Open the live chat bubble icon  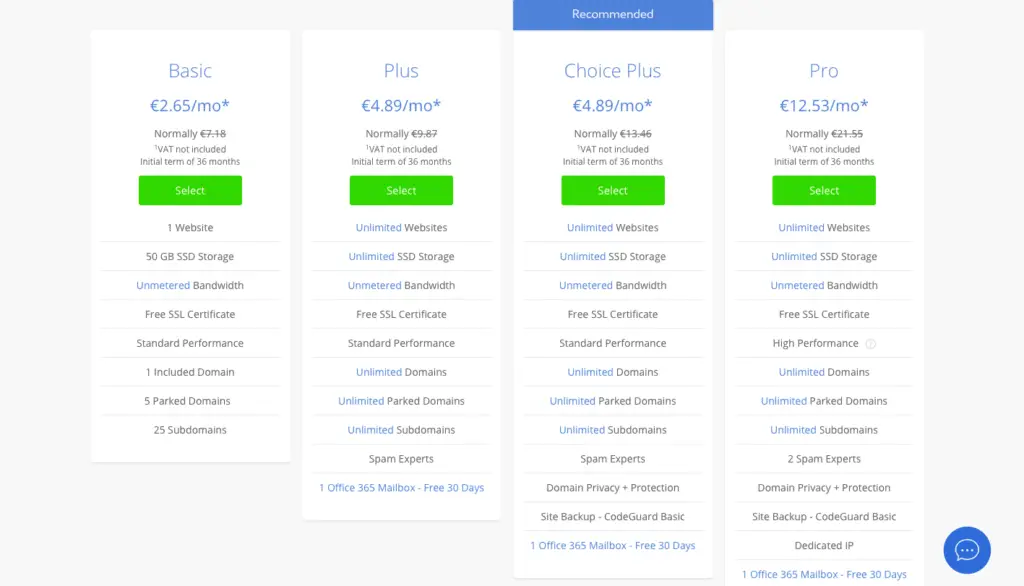point(967,550)
